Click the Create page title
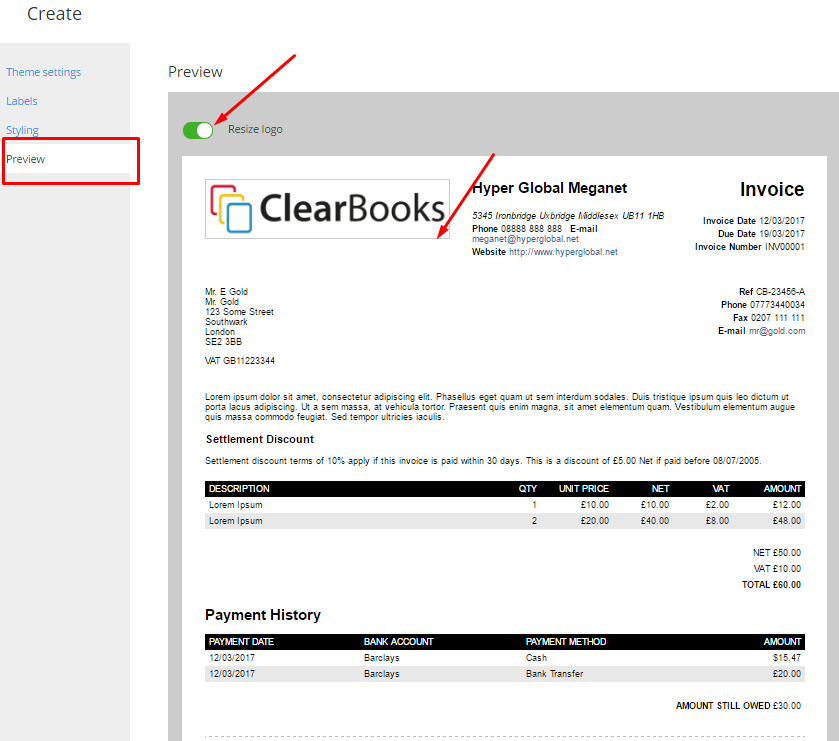The image size is (839, 741). [55, 14]
